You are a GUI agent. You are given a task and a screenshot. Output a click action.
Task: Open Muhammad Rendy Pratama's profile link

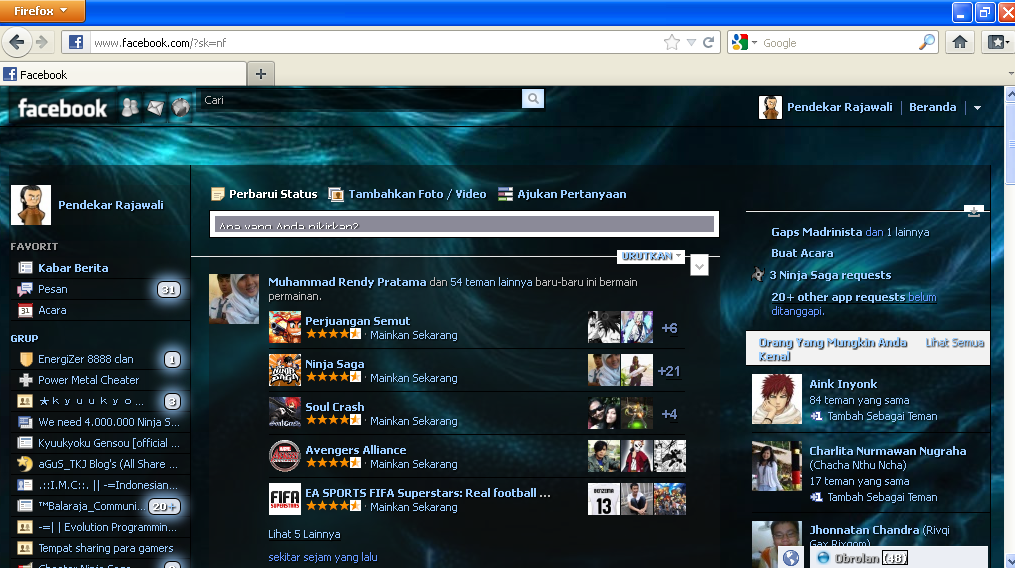(x=347, y=282)
